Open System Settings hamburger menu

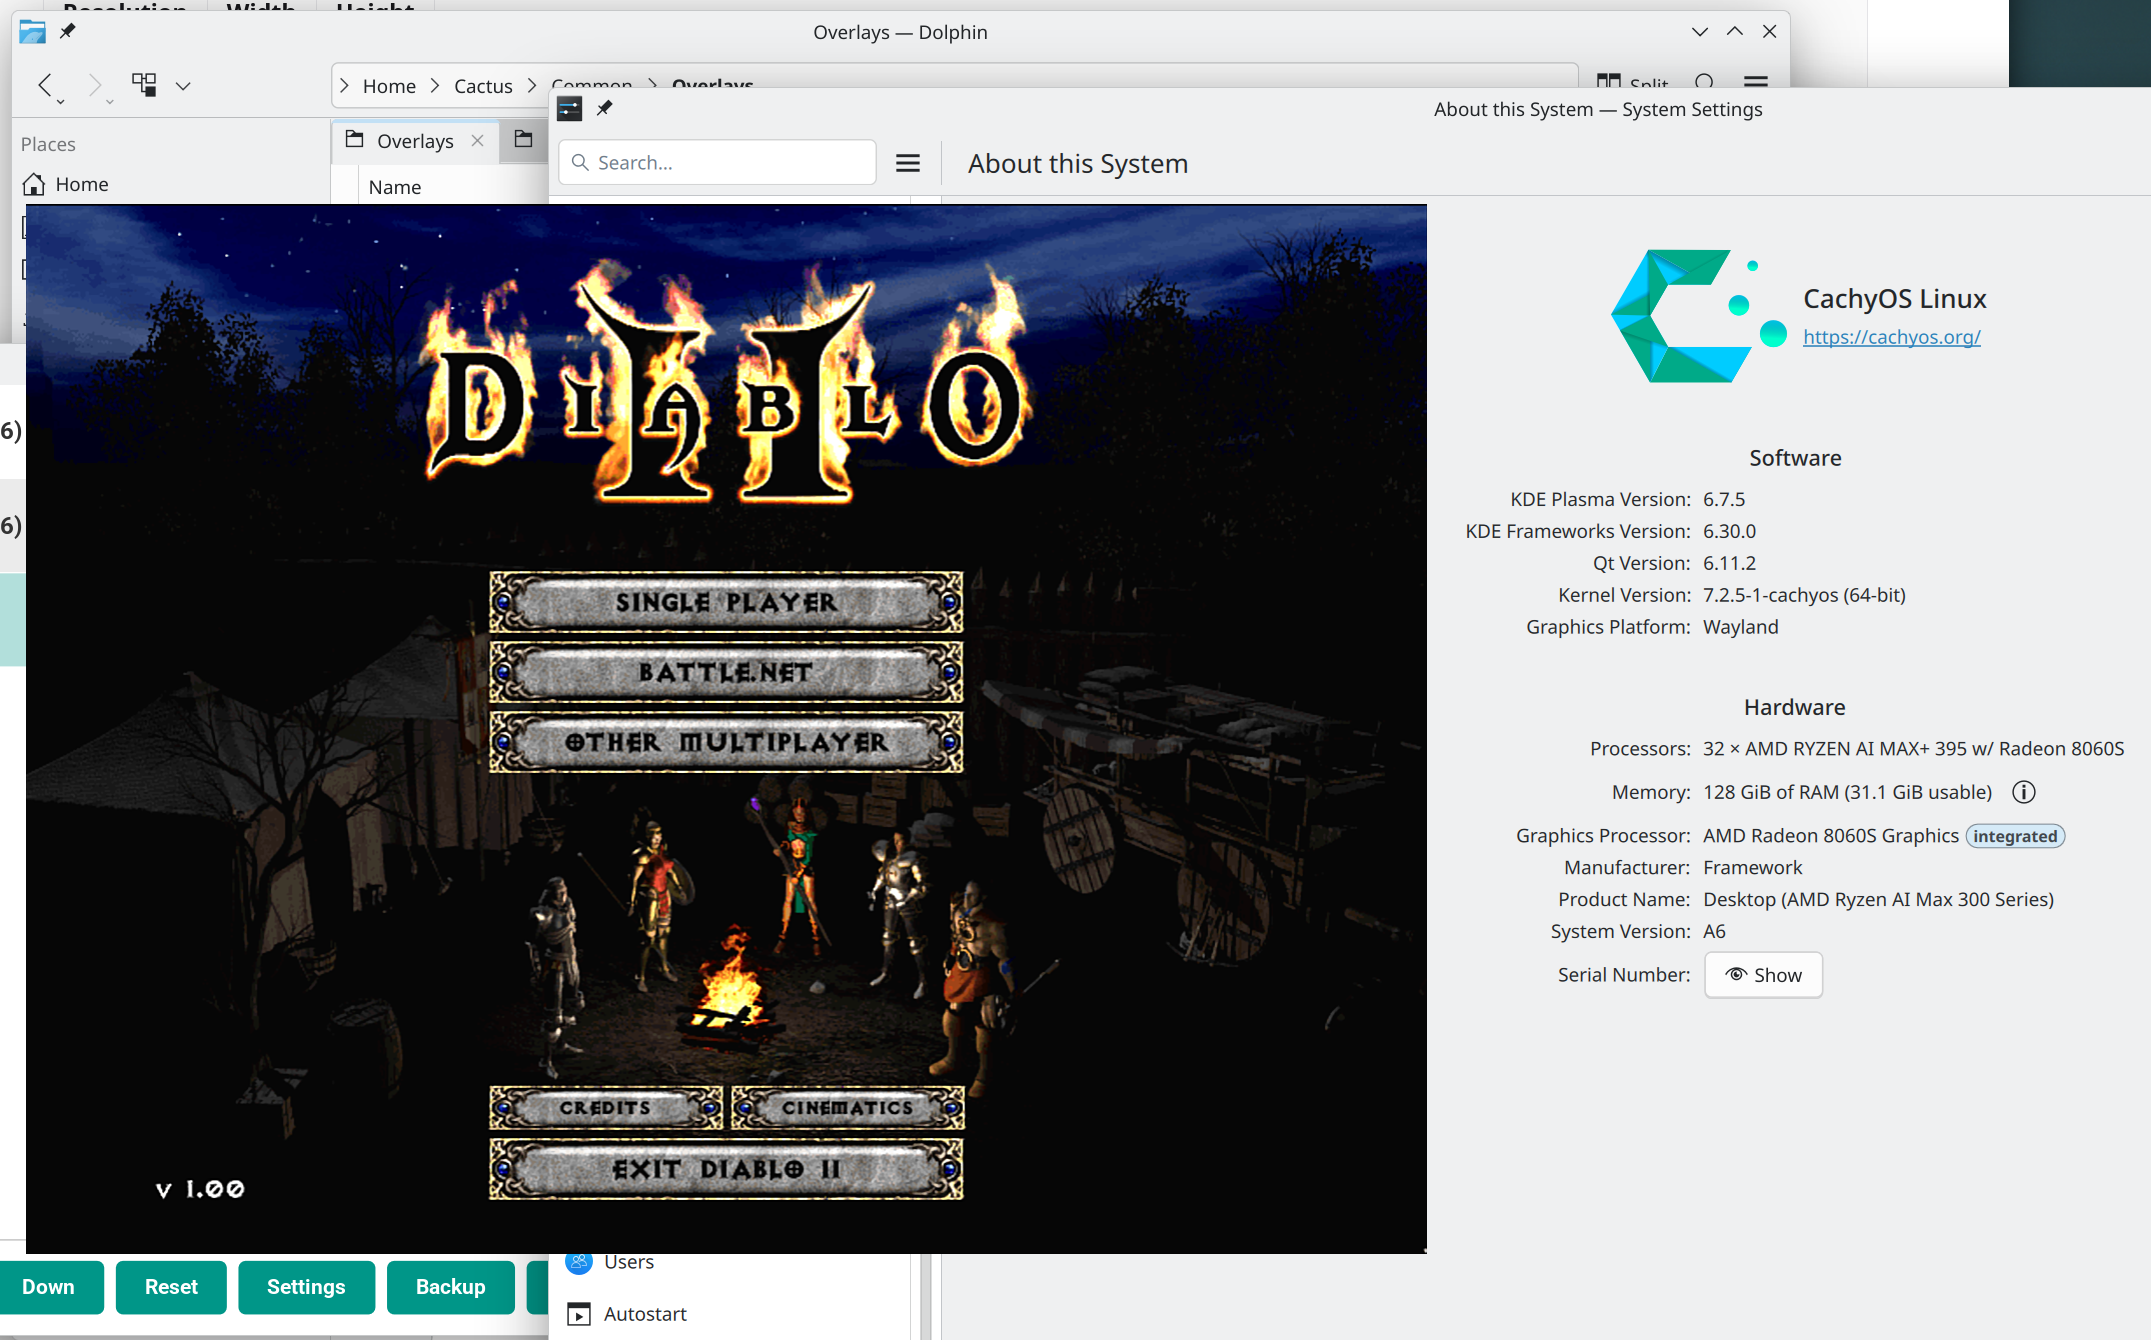(908, 163)
